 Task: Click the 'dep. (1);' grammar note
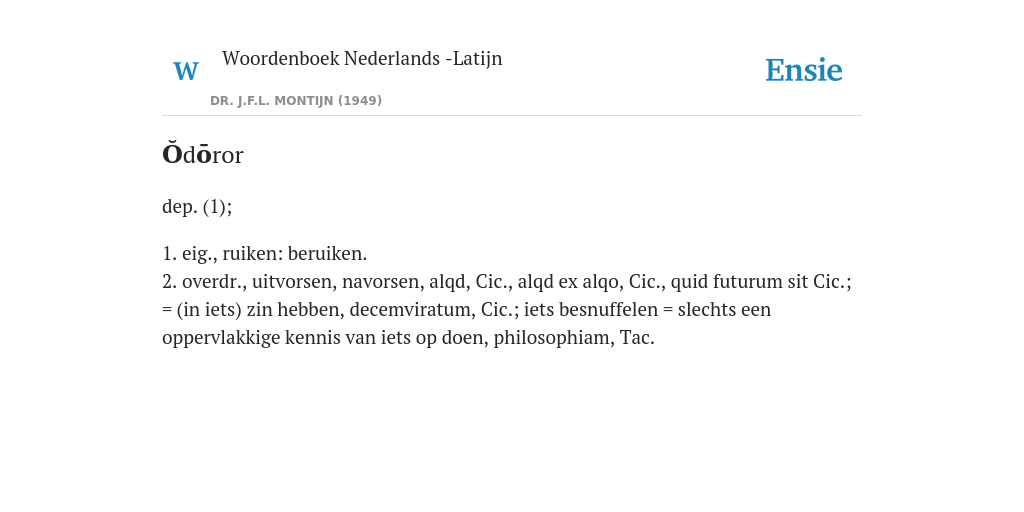click(x=197, y=206)
